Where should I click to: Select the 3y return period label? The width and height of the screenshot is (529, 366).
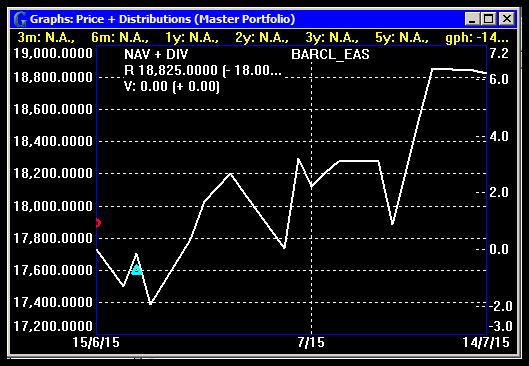tap(332, 37)
